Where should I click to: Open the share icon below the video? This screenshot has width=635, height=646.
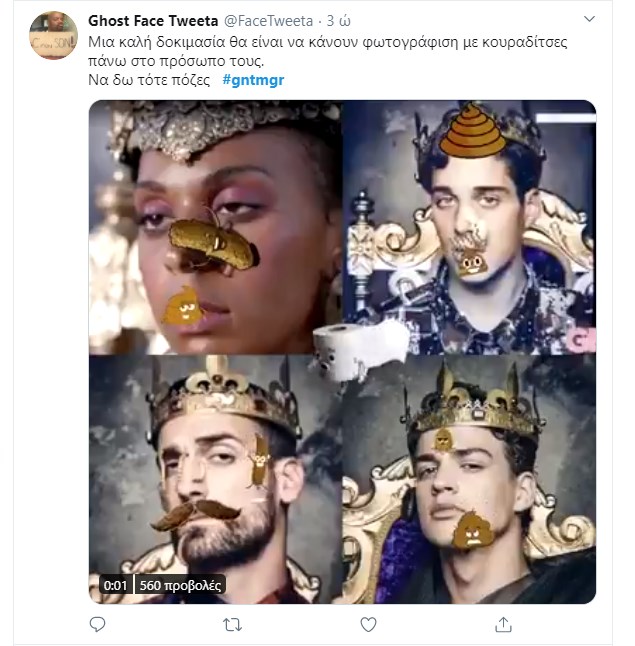(x=503, y=624)
